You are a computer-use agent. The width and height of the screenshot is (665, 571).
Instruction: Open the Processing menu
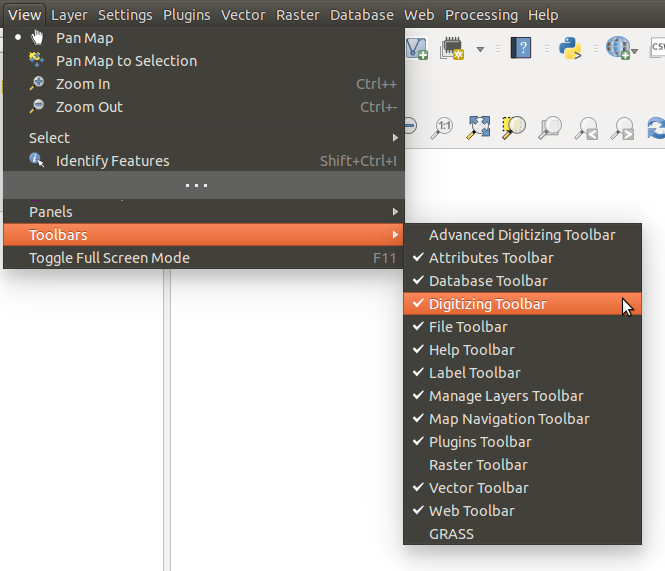pos(481,15)
